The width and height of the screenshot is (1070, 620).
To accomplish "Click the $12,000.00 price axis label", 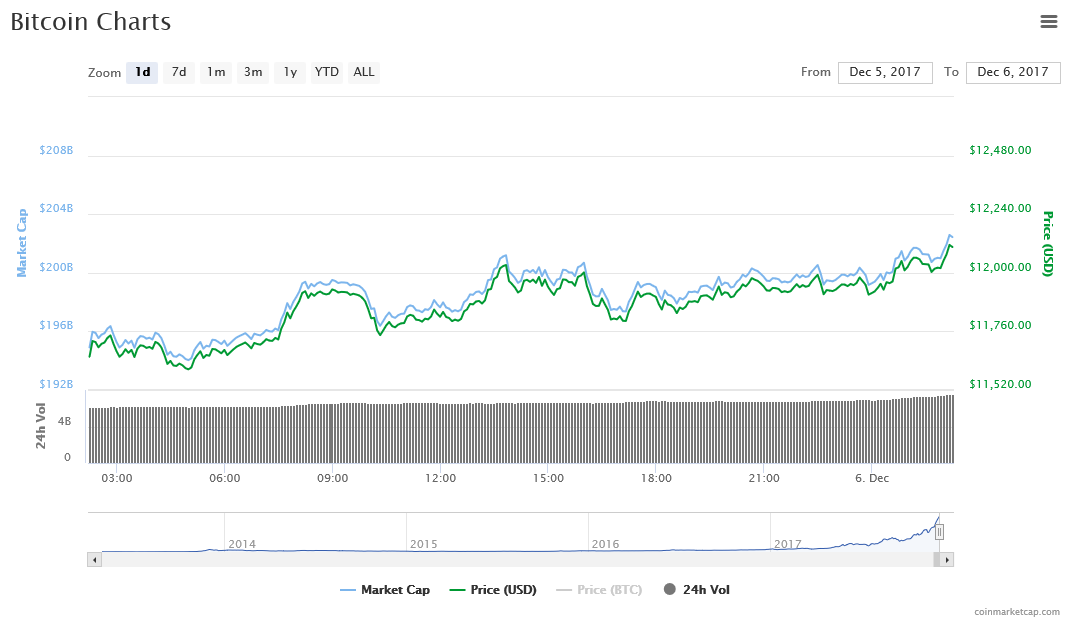I will point(1000,267).
